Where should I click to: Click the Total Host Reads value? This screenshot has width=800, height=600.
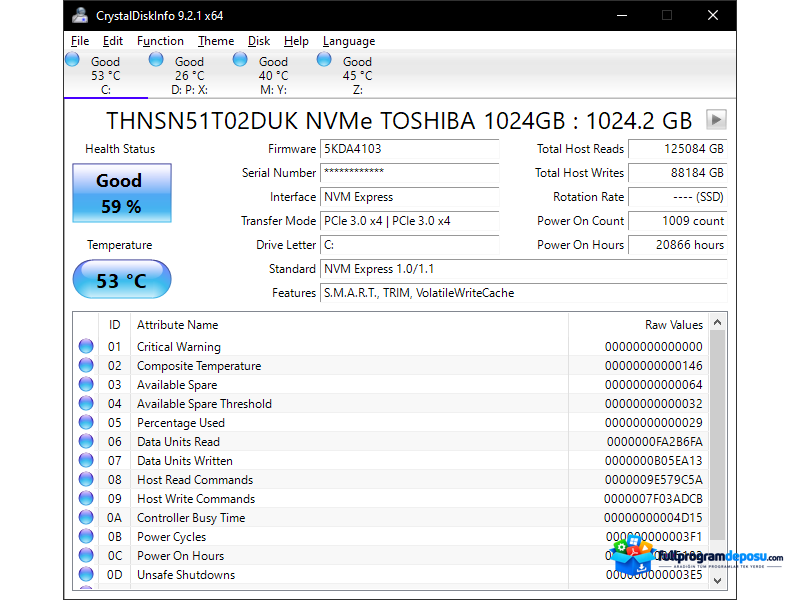(678, 149)
